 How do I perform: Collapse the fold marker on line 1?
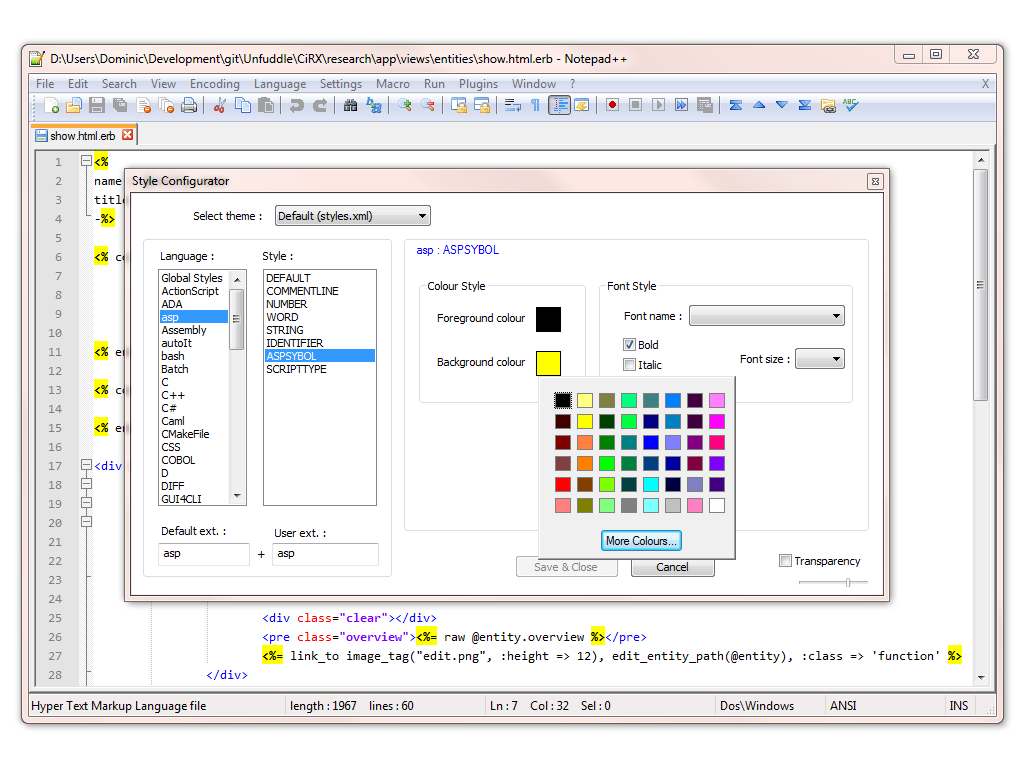[x=86, y=160]
